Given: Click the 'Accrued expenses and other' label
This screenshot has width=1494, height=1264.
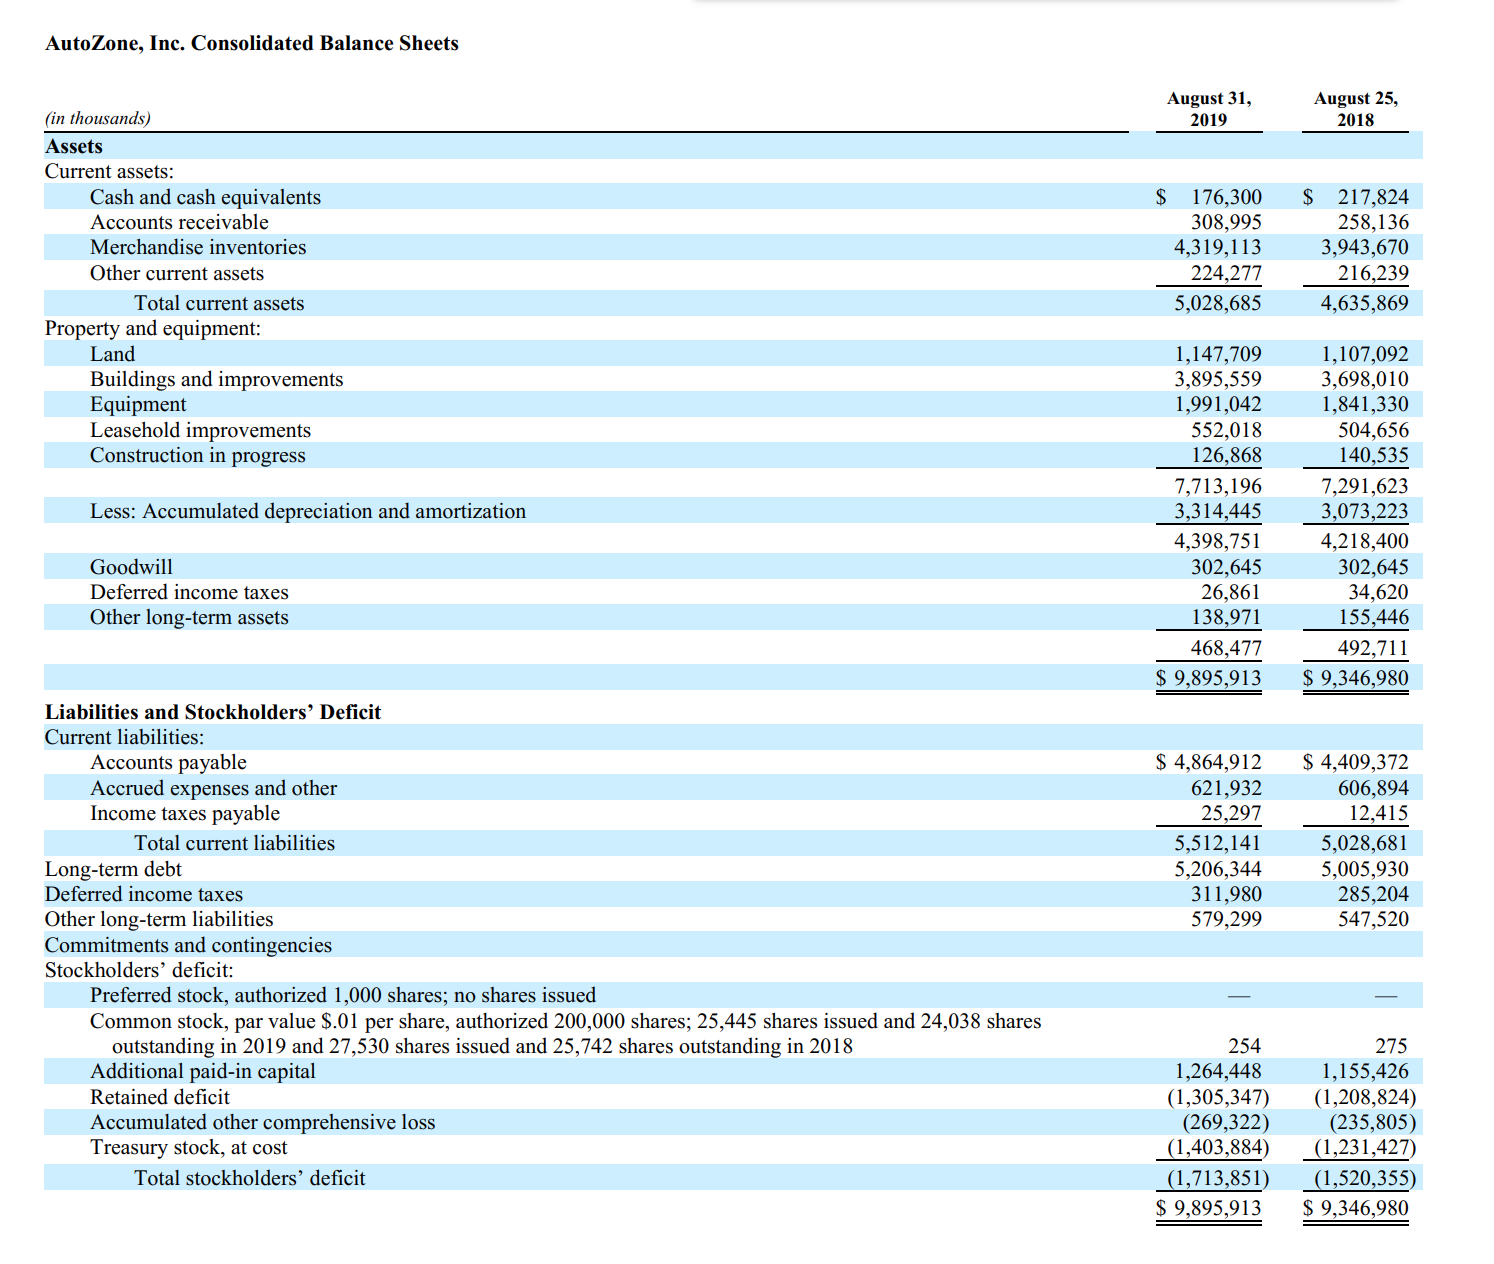Looking at the screenshot, I should tap(214, 788).
